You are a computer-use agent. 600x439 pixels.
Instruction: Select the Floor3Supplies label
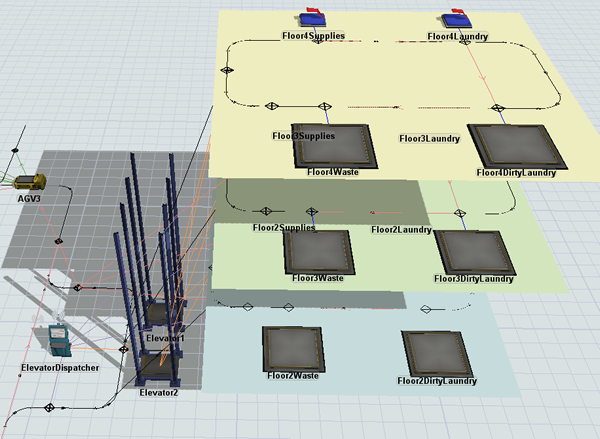(302, 135)
